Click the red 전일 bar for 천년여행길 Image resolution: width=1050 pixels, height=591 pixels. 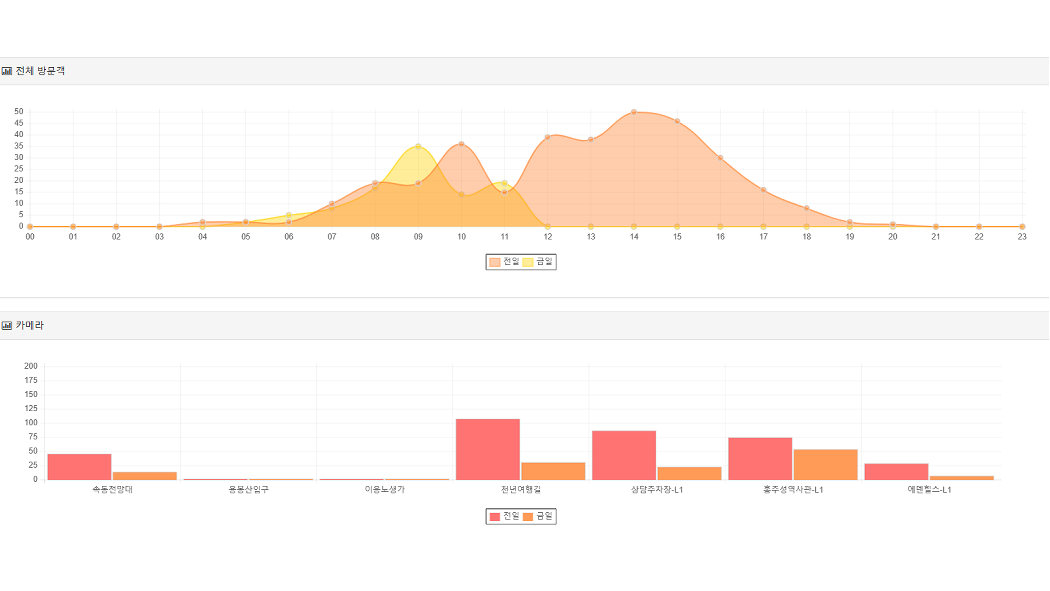click(487, 449)
